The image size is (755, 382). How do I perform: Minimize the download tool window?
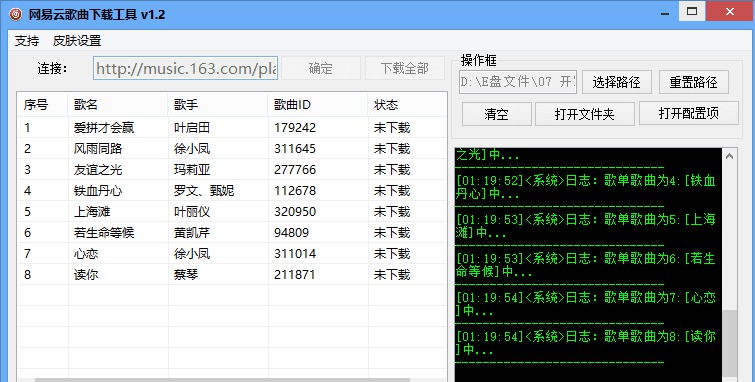pyautogui.click(x=665, y=12)
